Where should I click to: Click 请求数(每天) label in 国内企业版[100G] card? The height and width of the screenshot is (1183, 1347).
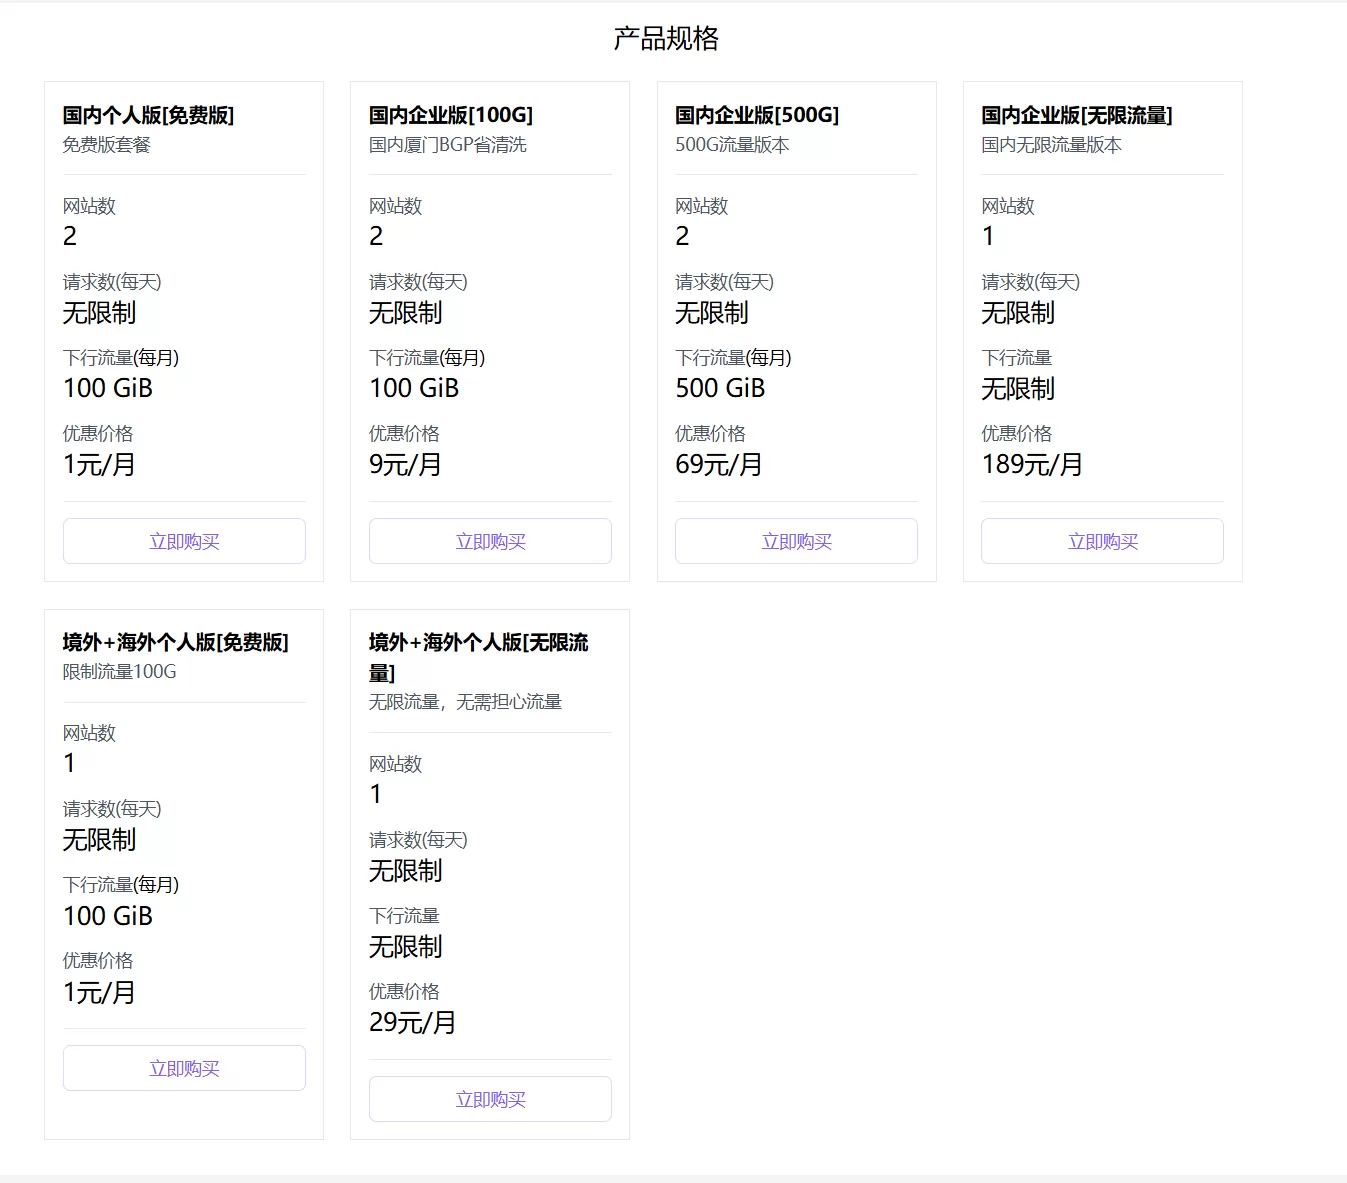click(x=418, y=282)
